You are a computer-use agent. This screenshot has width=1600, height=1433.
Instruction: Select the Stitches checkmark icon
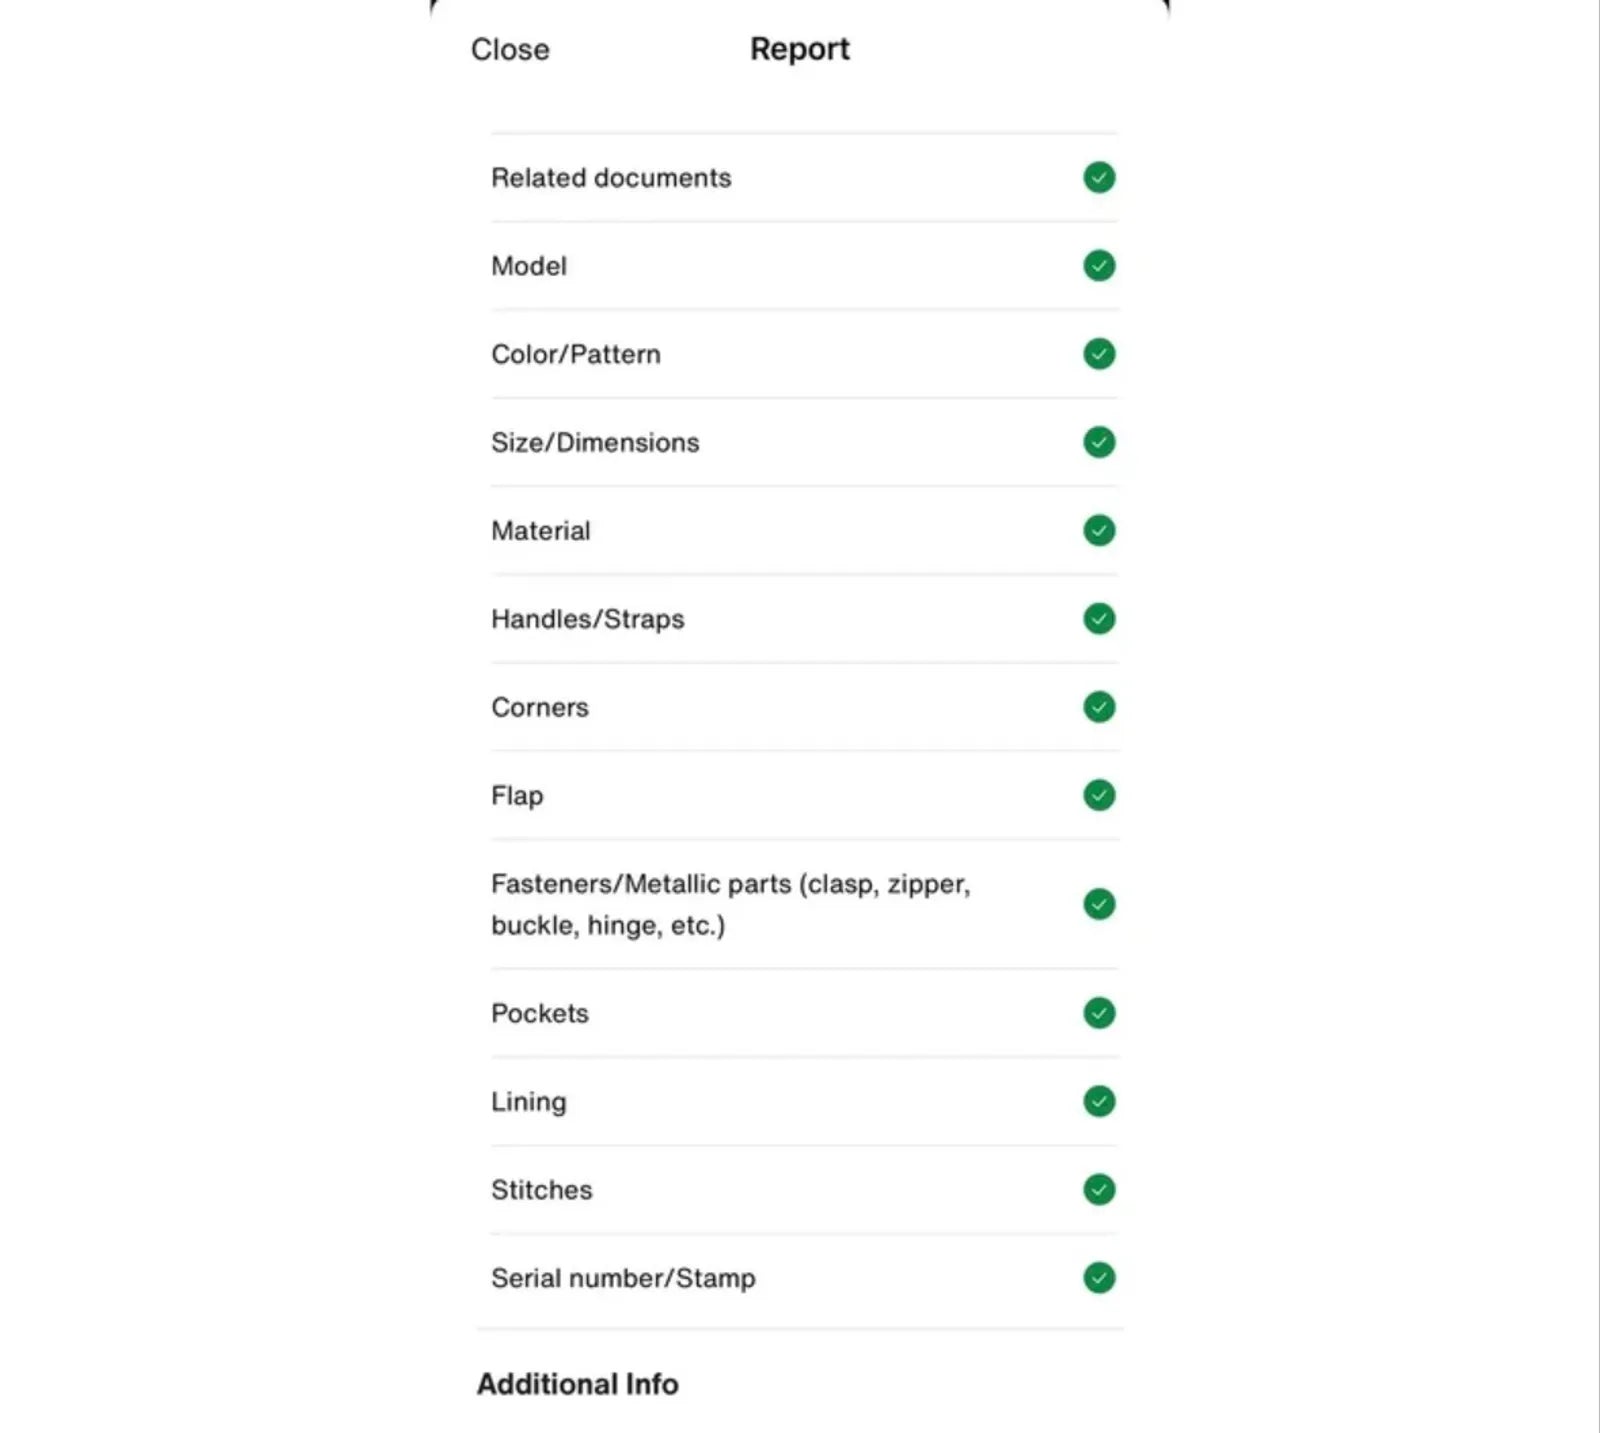(1099, 1190)
